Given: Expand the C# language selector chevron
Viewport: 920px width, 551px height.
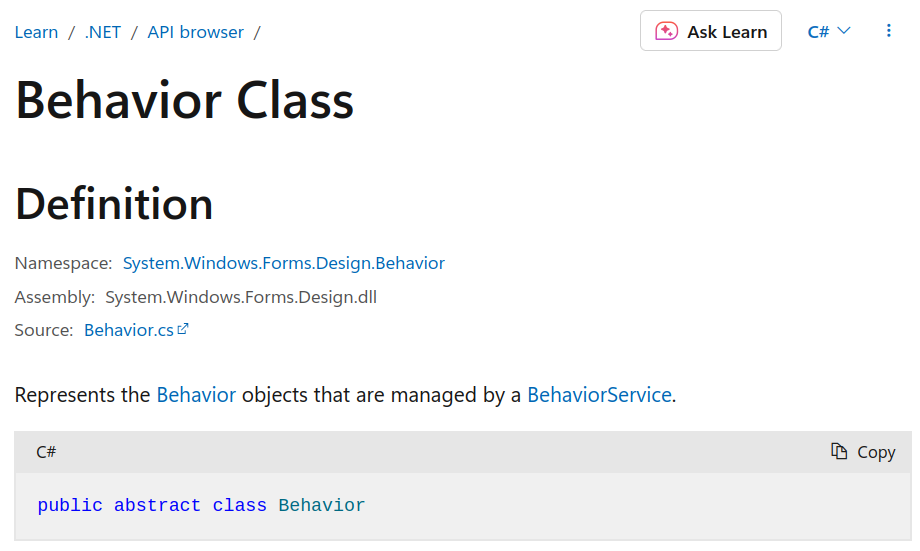Looking at the screenshot, I should pyautogui.click(x=844, y=31).
